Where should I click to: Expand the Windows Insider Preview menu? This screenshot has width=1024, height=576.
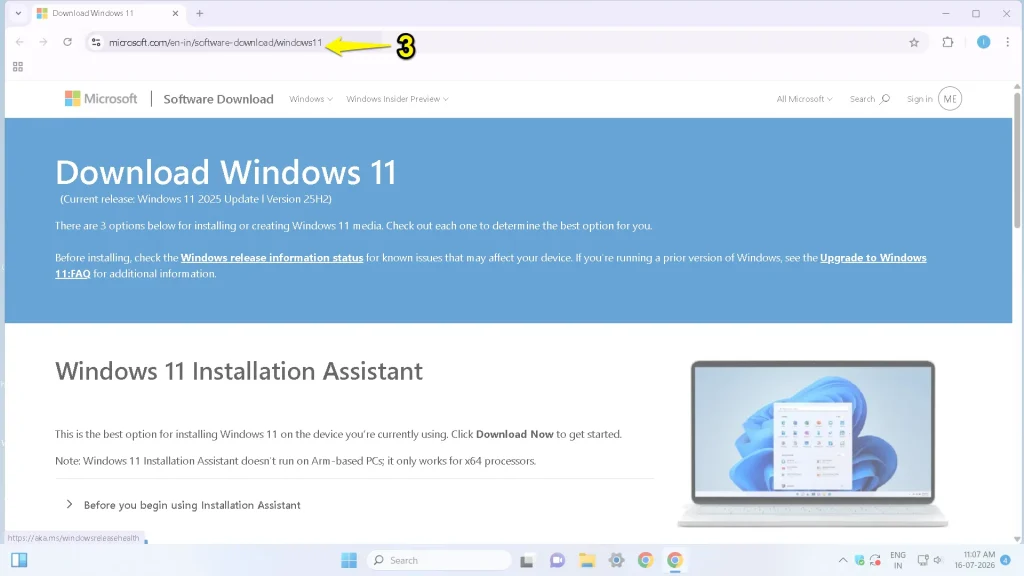pos(397,99)
